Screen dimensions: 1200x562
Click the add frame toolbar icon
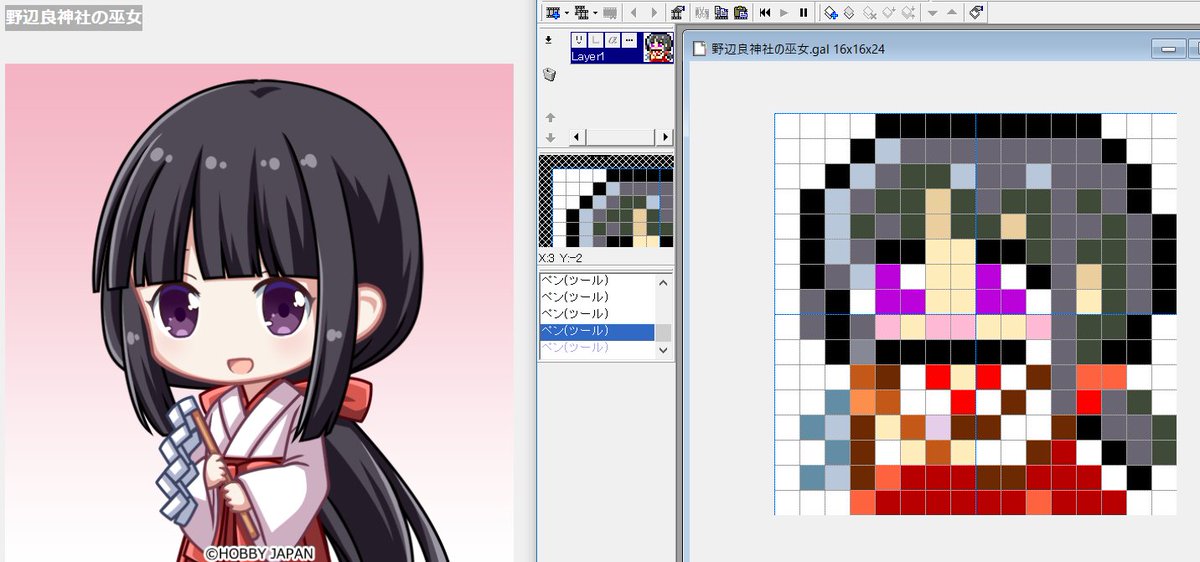point(552,13)
